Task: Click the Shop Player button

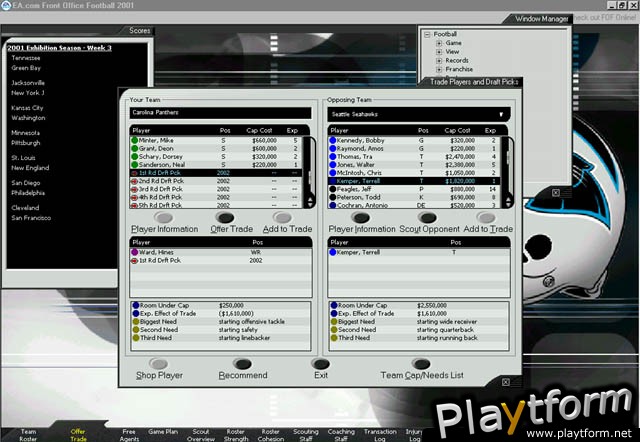Action: 158,364
